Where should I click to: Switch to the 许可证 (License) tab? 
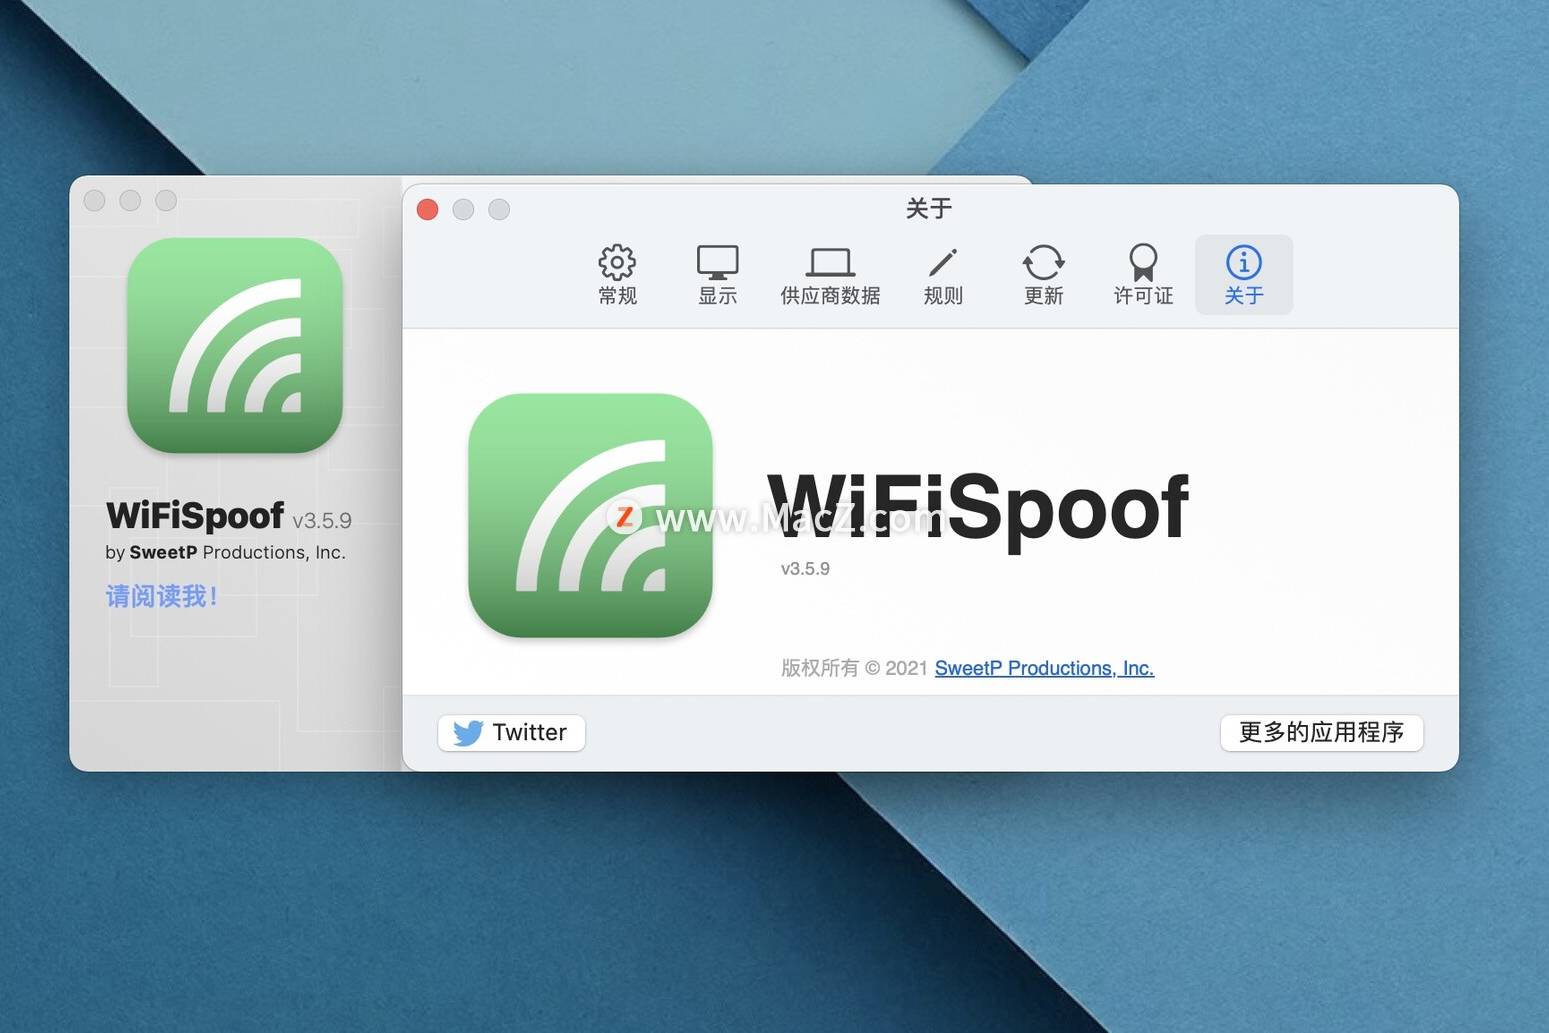point(1143,275)
